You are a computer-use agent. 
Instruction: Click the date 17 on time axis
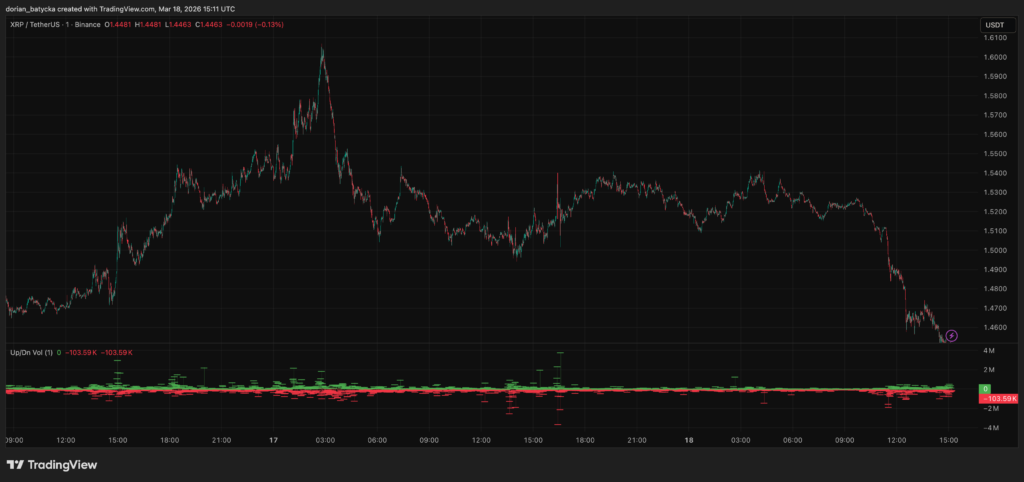(272, 439)
